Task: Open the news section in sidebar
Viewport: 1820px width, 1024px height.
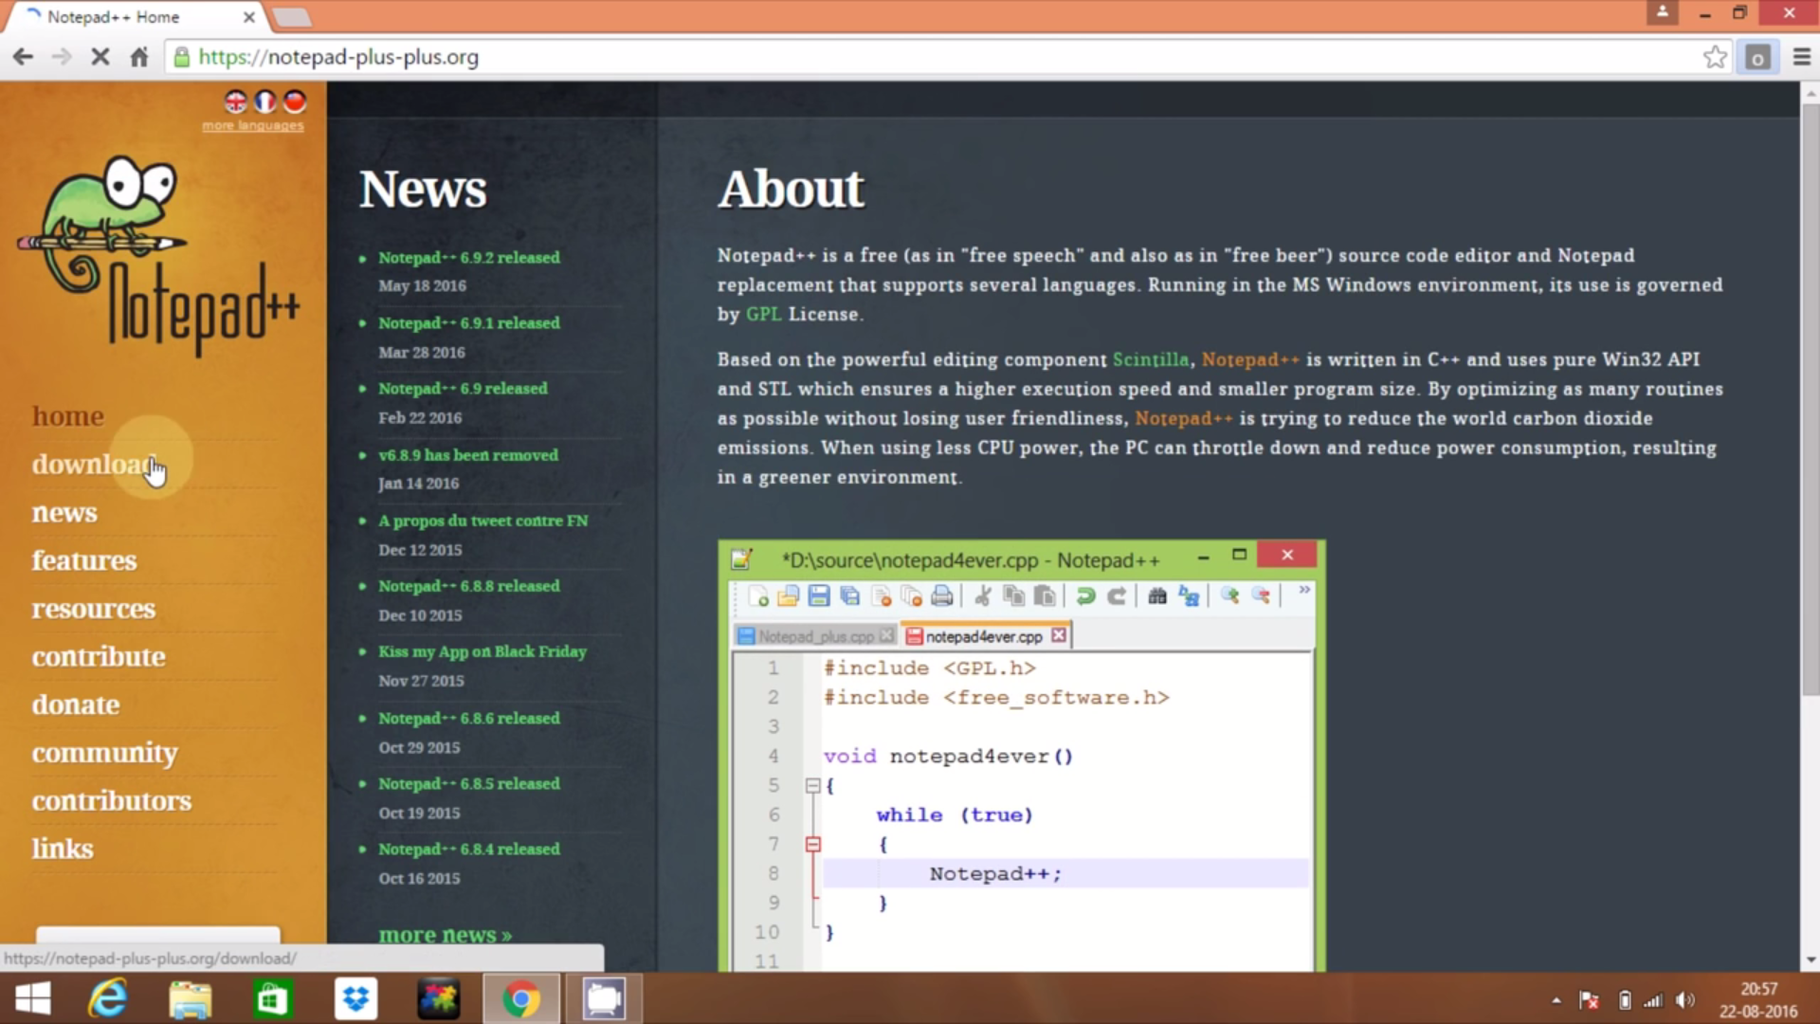Action: [x=65, y=512]
